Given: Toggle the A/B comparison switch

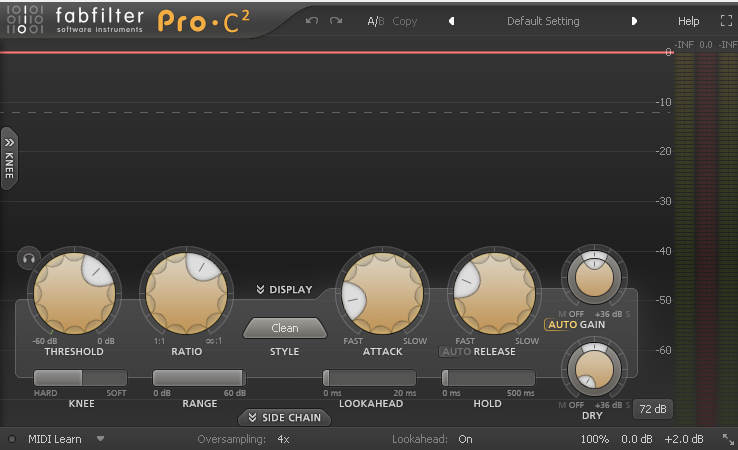Looking at the screenshot, I should tap(376, 21).
